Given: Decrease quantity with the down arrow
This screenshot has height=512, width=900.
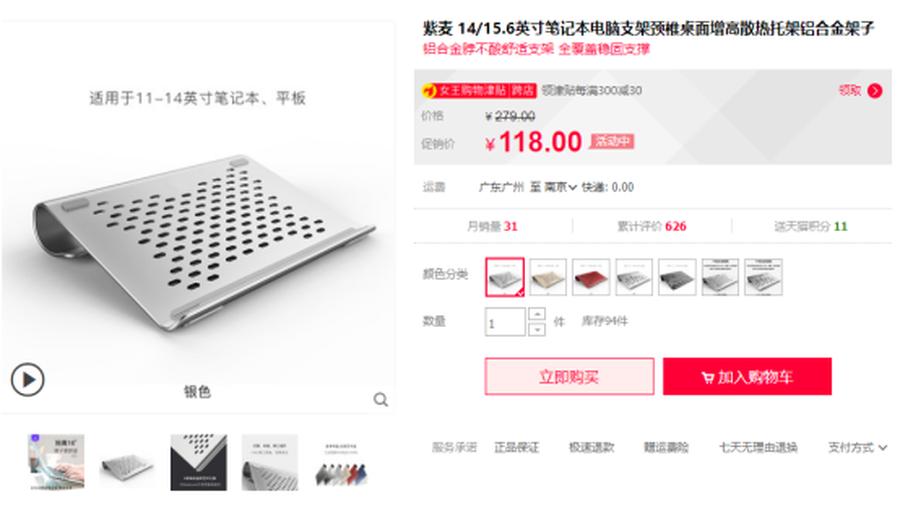Looking at the screenshot, I should (x=537, y=329).
